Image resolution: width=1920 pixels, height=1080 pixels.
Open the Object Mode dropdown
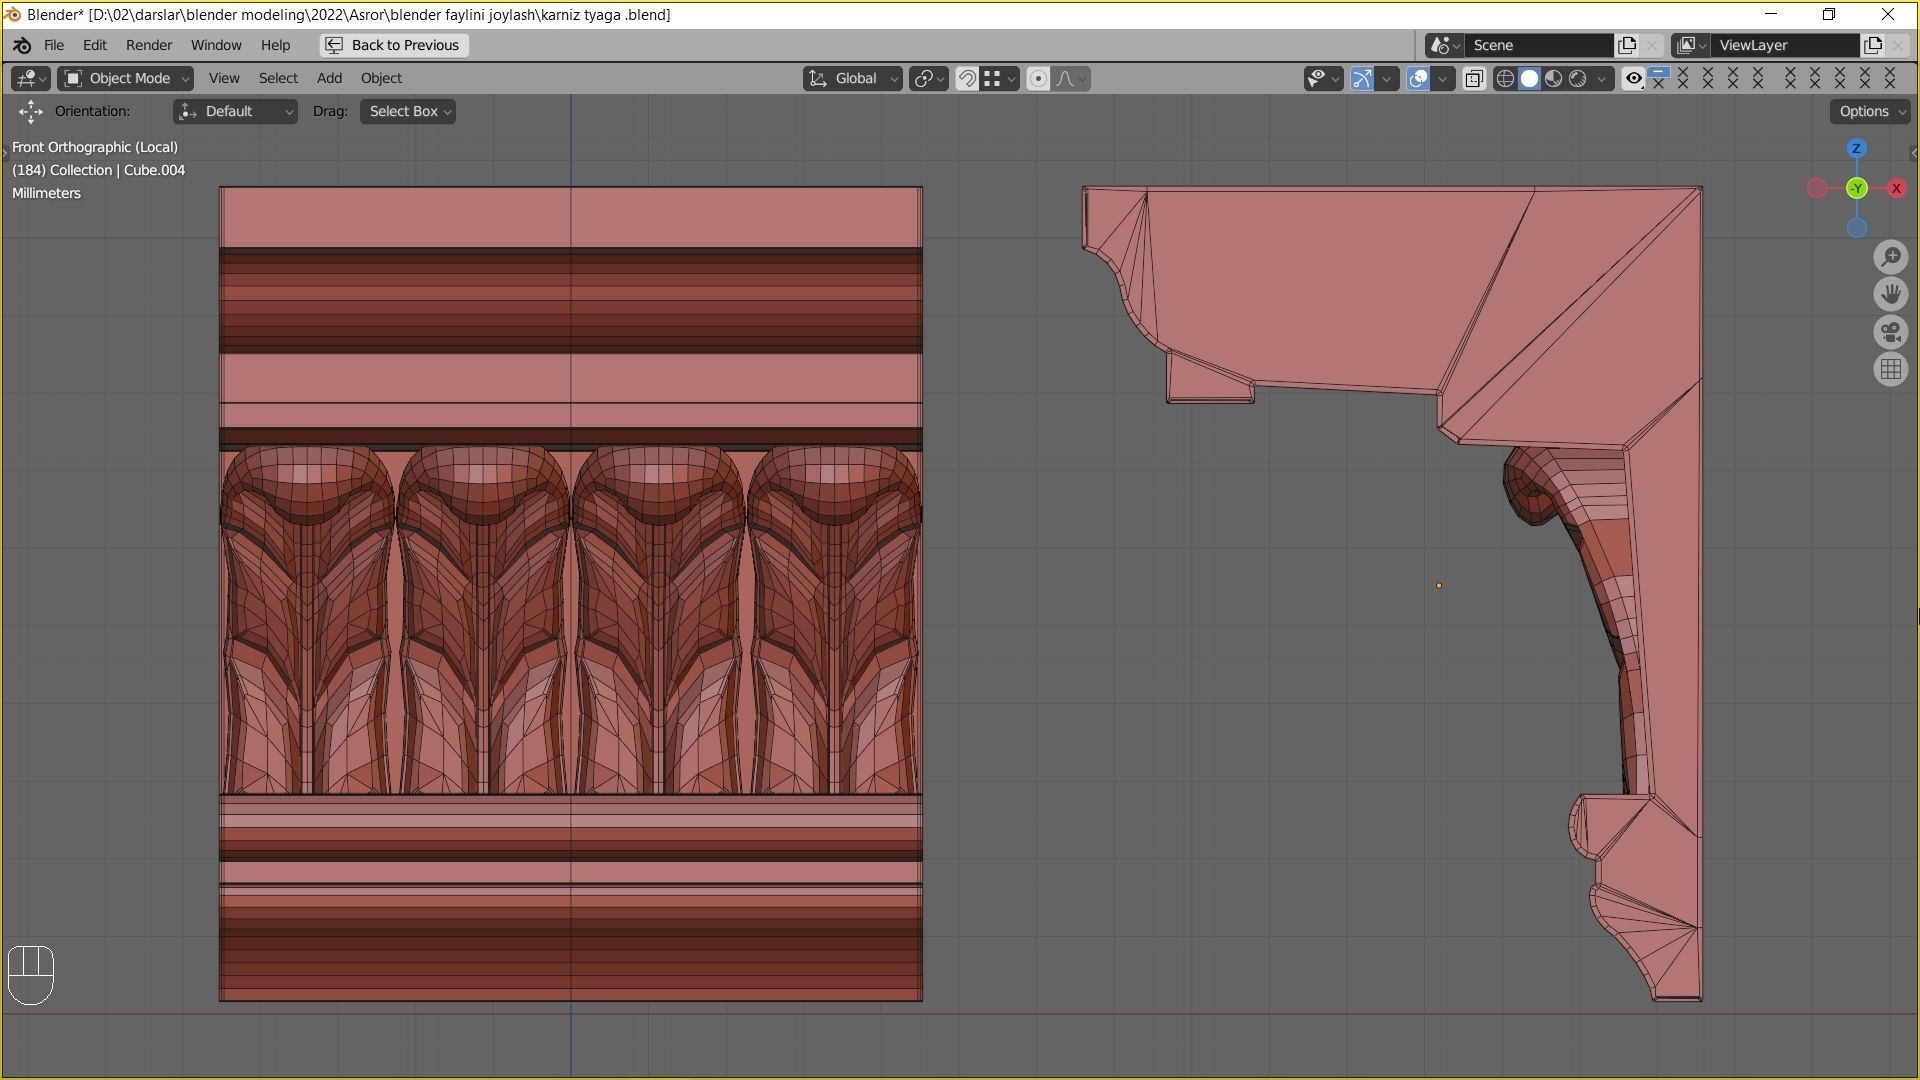[125, 78]
